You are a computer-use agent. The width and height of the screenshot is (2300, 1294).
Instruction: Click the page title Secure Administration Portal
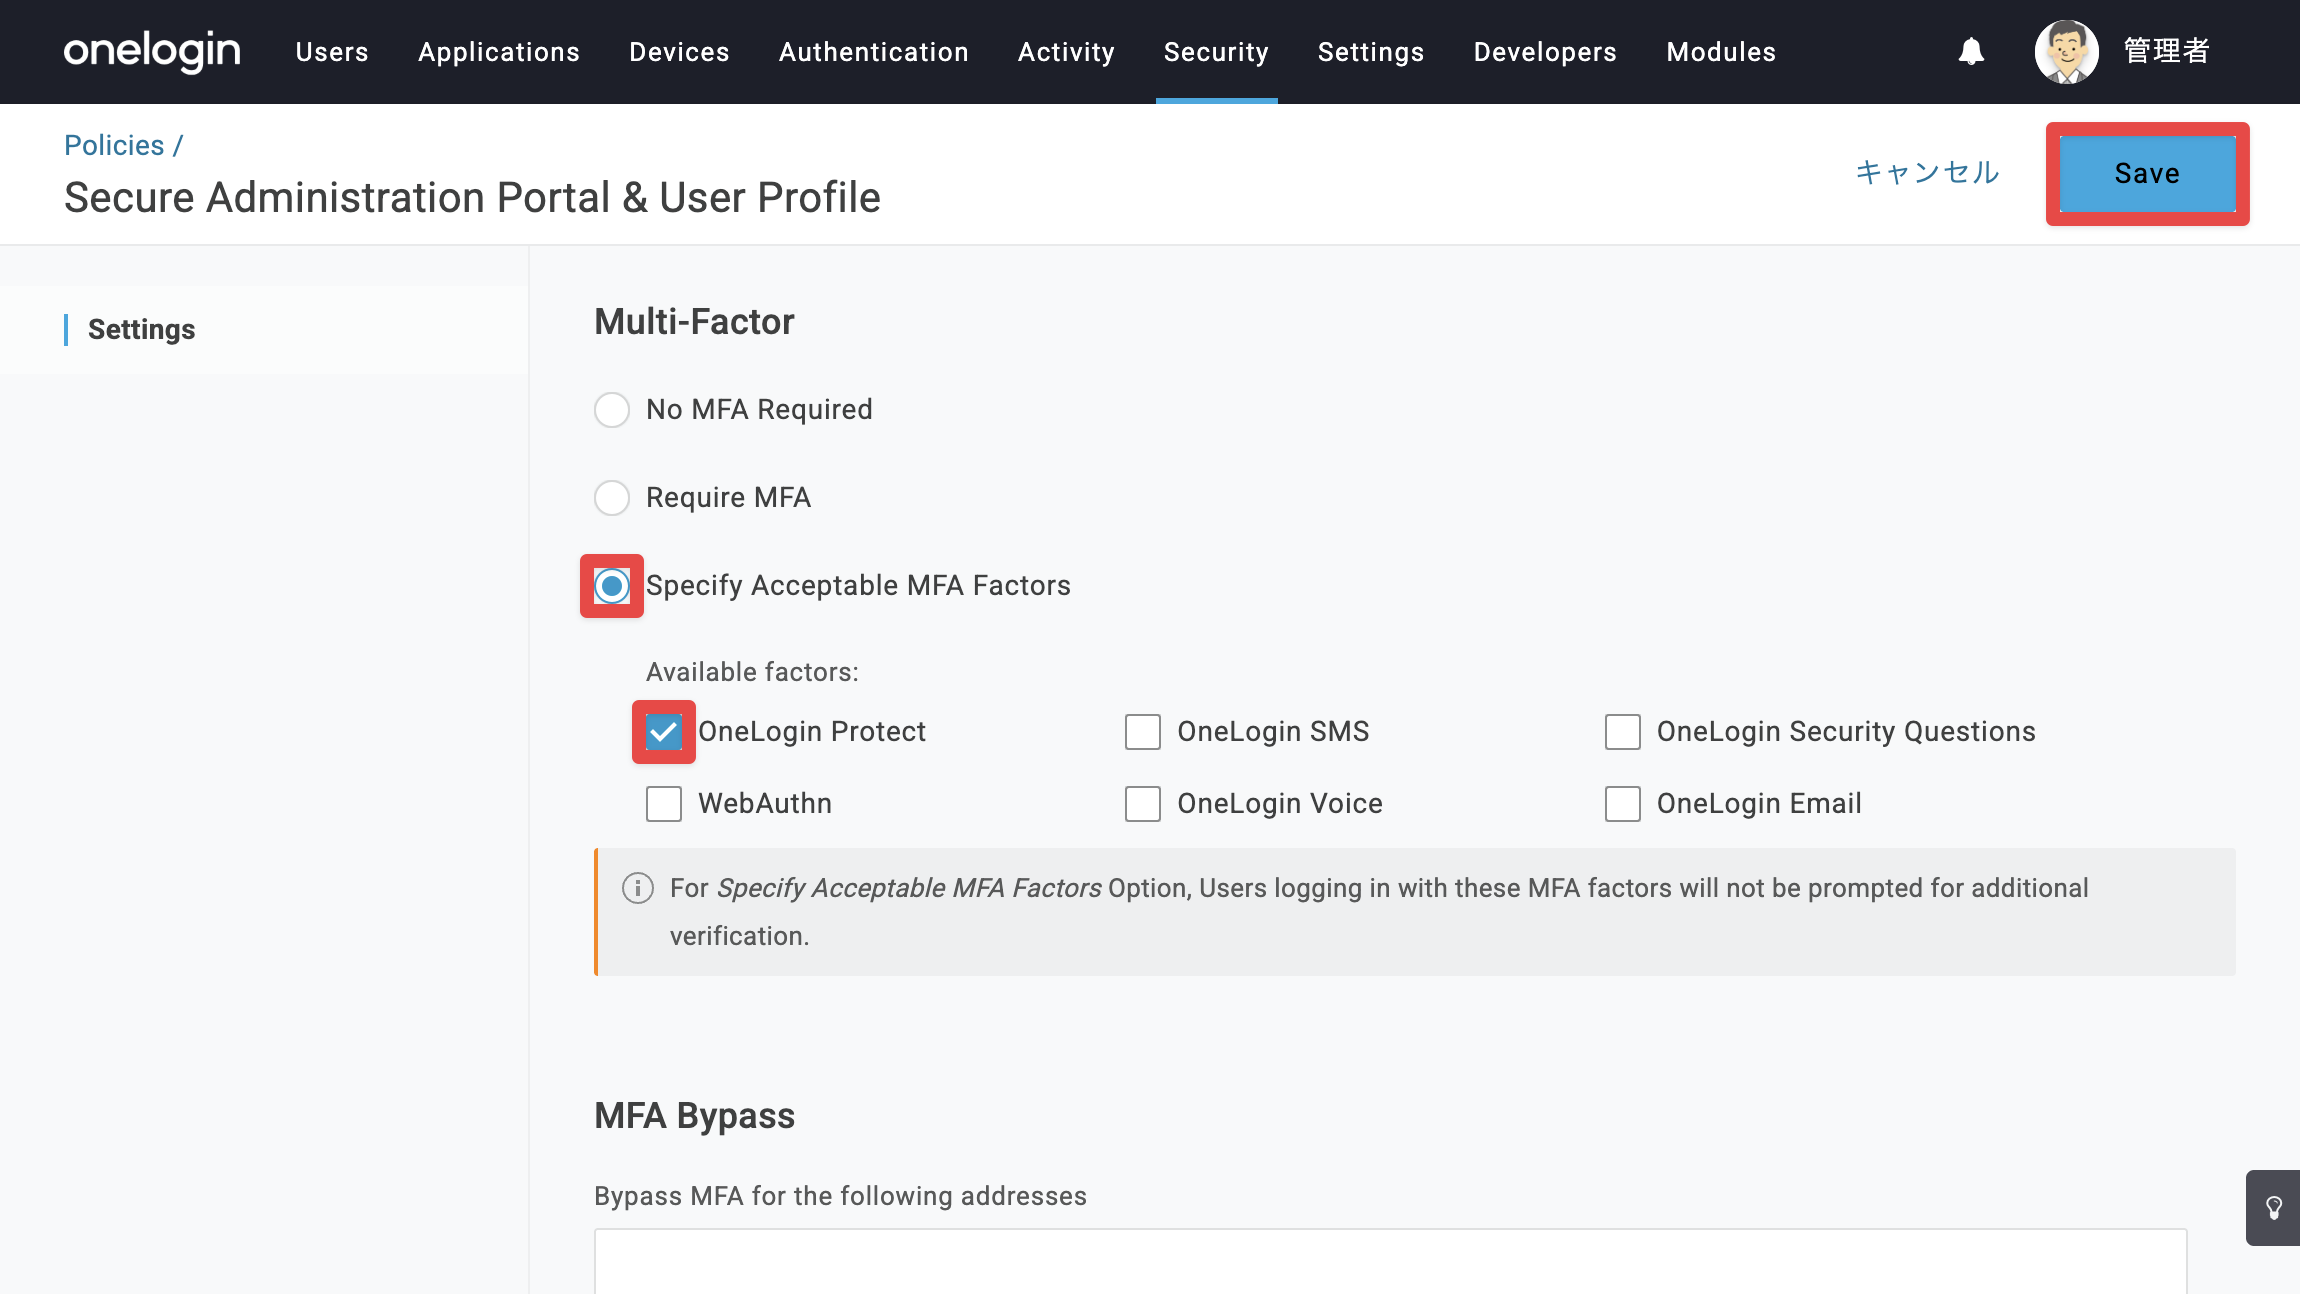tap(472, 198)
